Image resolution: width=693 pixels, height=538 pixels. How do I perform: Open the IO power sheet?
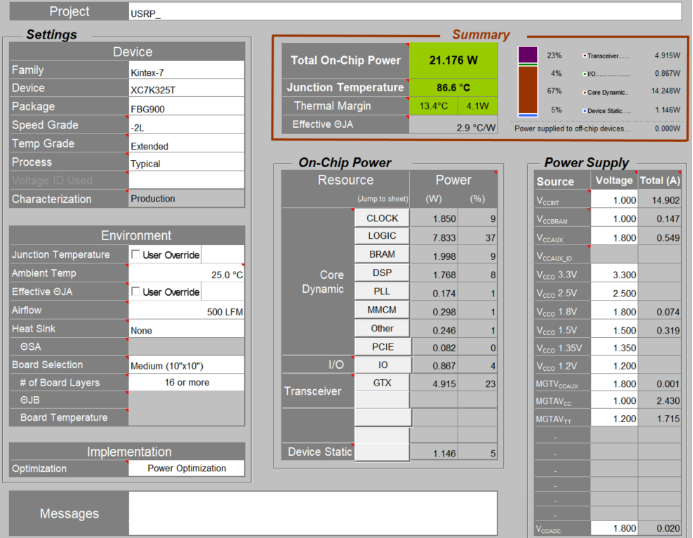[x=382, y=365]
